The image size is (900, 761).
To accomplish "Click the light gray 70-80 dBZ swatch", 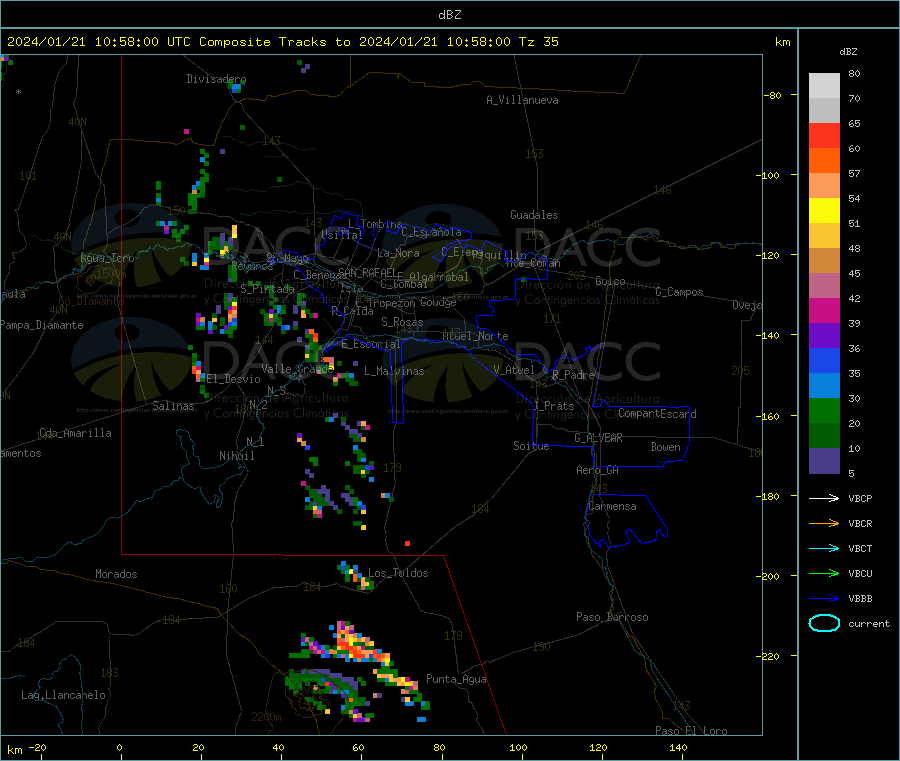I will click(x=824, y=86).
